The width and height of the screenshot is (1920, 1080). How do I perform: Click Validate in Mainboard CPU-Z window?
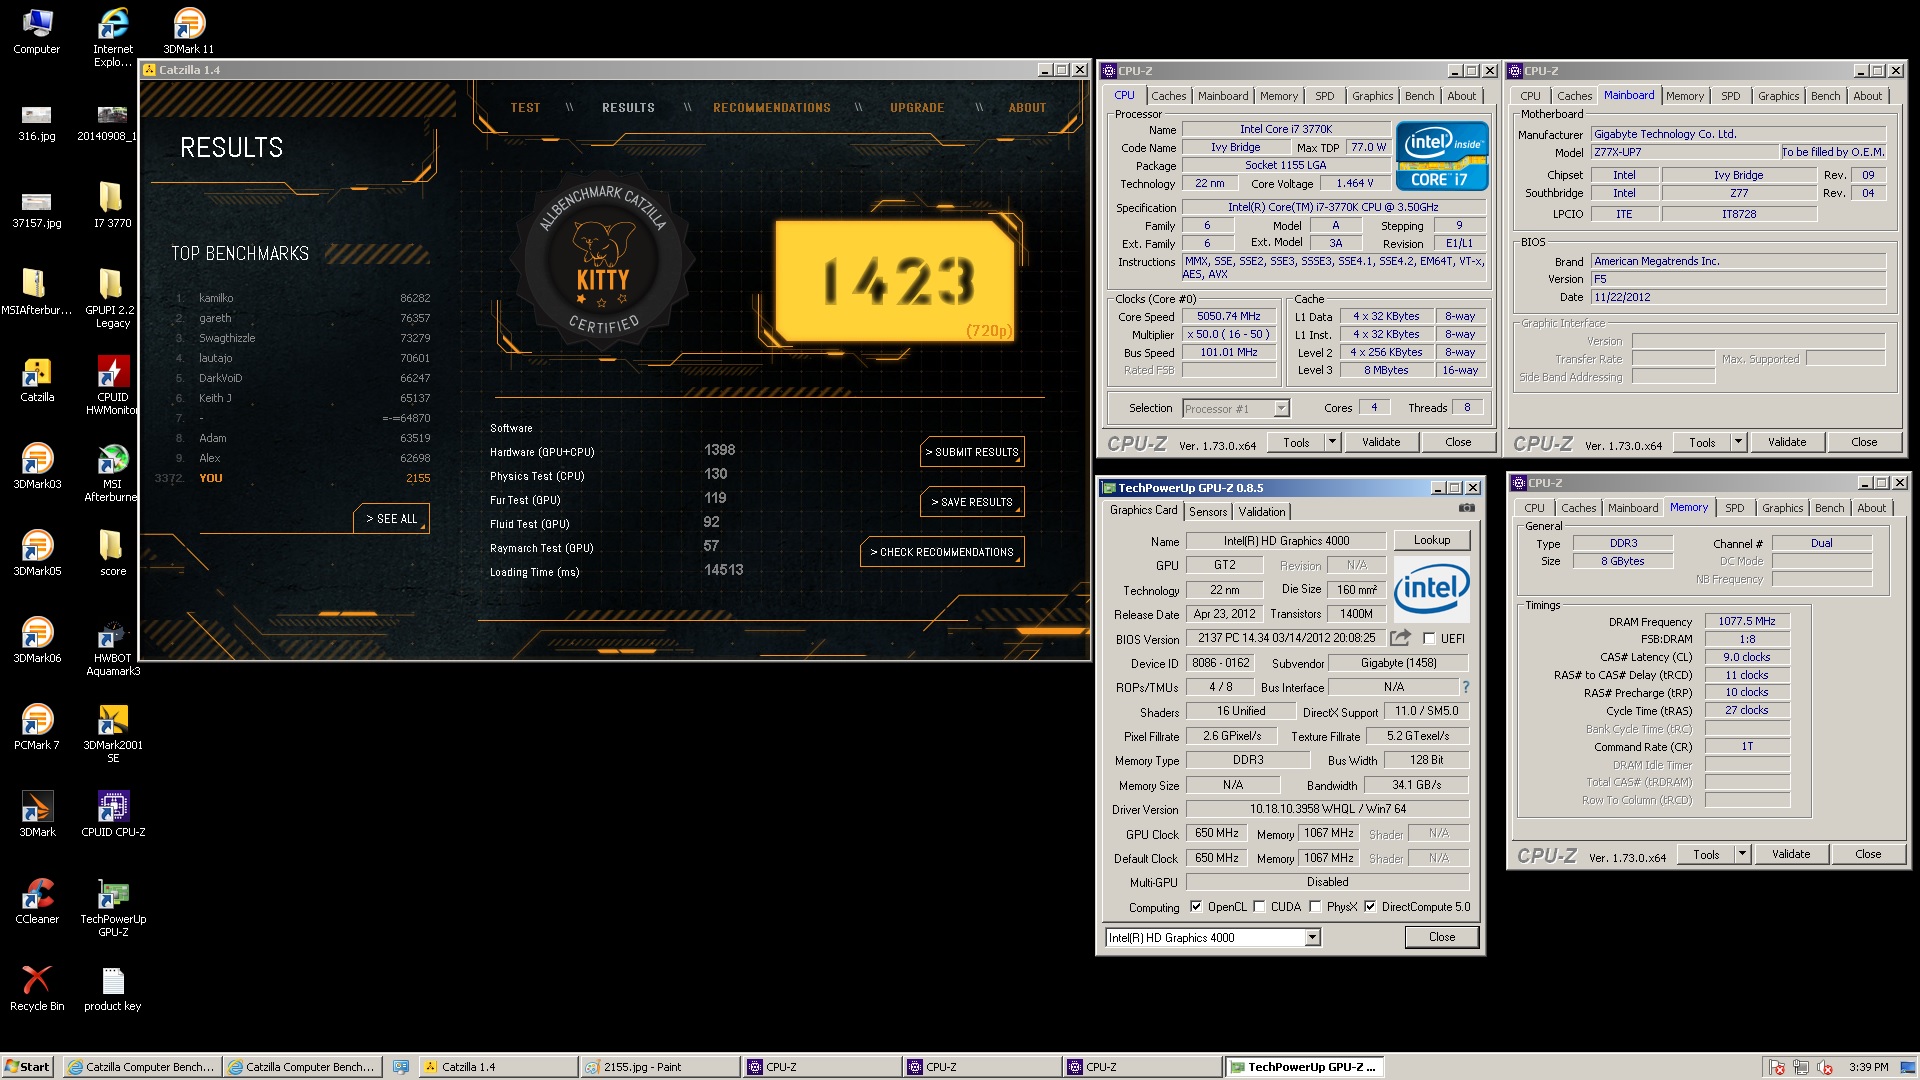(1787, 442)
